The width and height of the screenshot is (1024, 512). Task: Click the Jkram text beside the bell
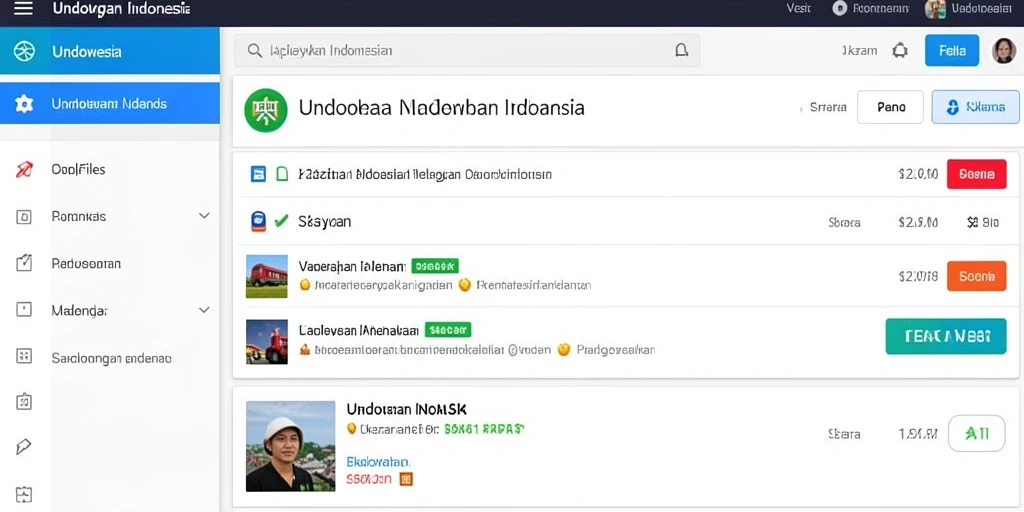point(859,50)
